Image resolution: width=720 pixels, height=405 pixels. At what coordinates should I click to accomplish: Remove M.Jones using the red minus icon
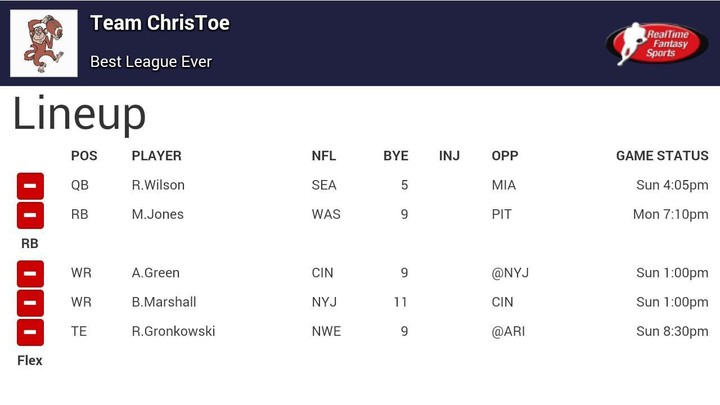(30, 215)
